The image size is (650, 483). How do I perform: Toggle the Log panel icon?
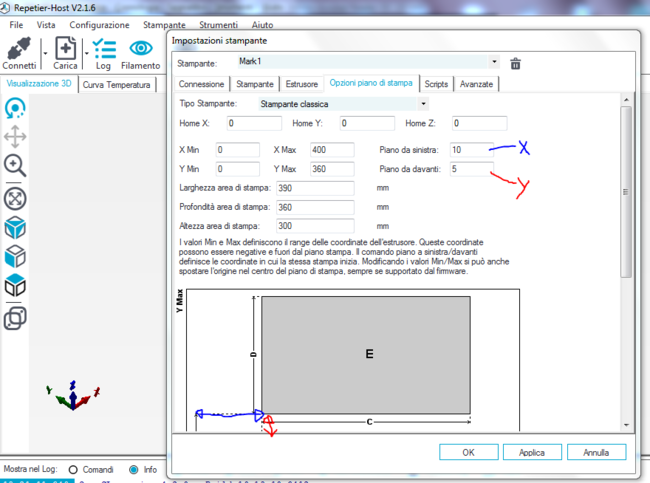pyautogui.click(x=103, y=48)
